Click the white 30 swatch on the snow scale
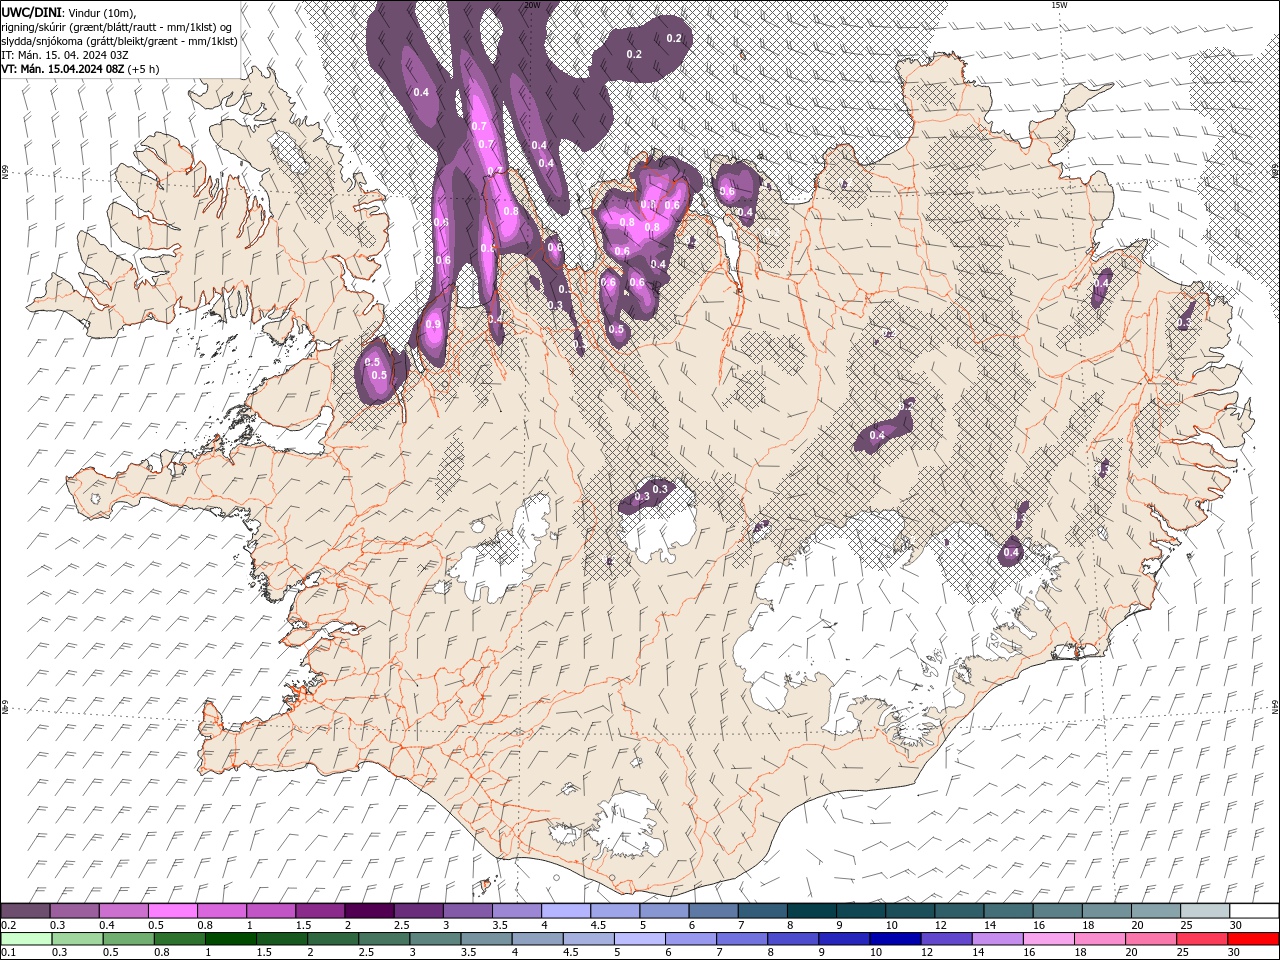1280x960 pixels. click(x=1254, y=911)
